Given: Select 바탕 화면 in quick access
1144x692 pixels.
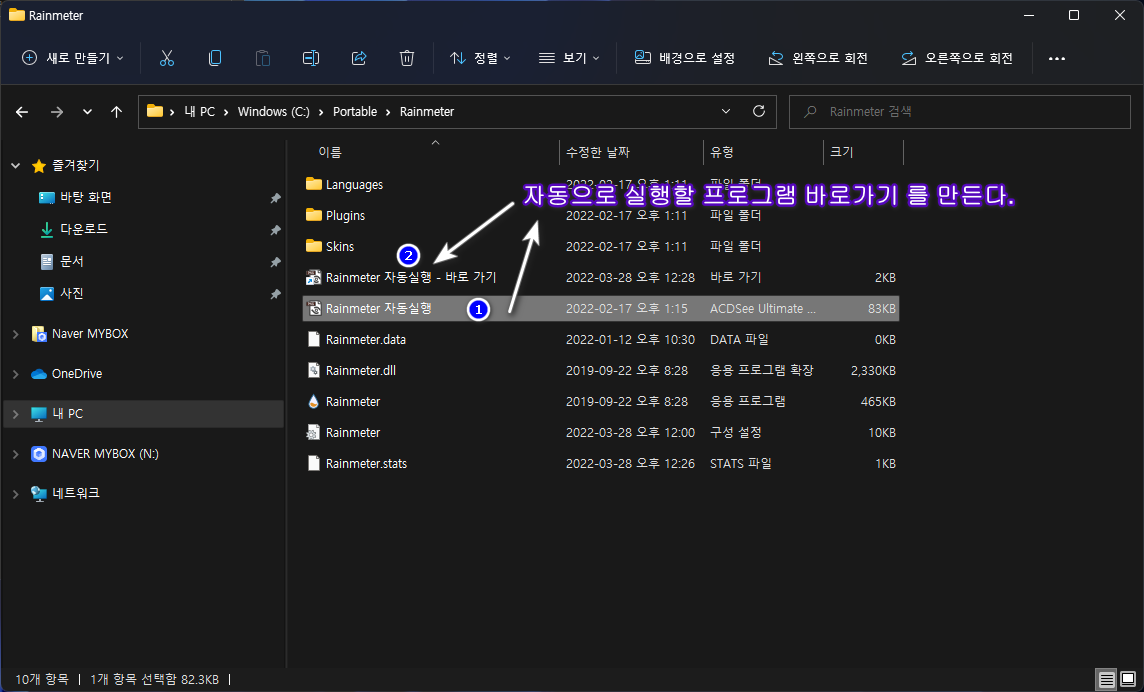Looking at the screenshot, I should (x=85, y=198).
